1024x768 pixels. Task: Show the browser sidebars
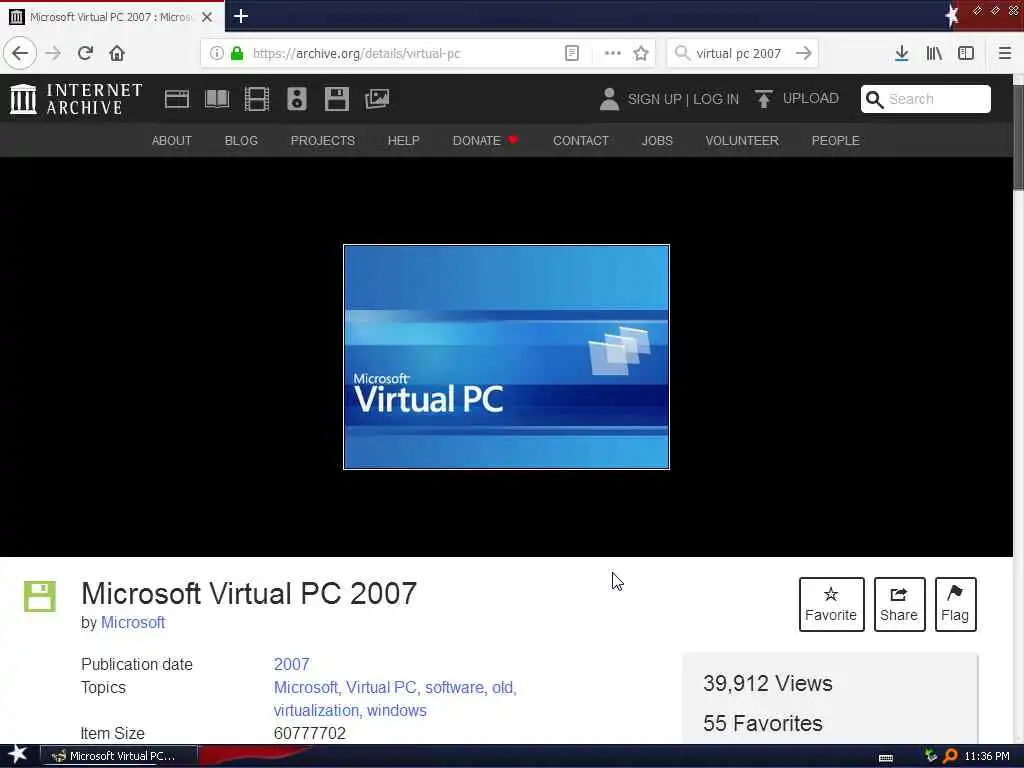tap(966, 53)
